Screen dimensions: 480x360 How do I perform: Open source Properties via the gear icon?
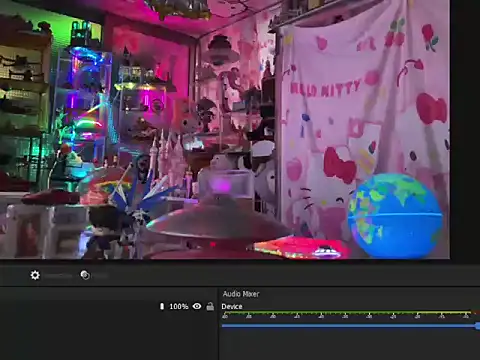(35, 275)
